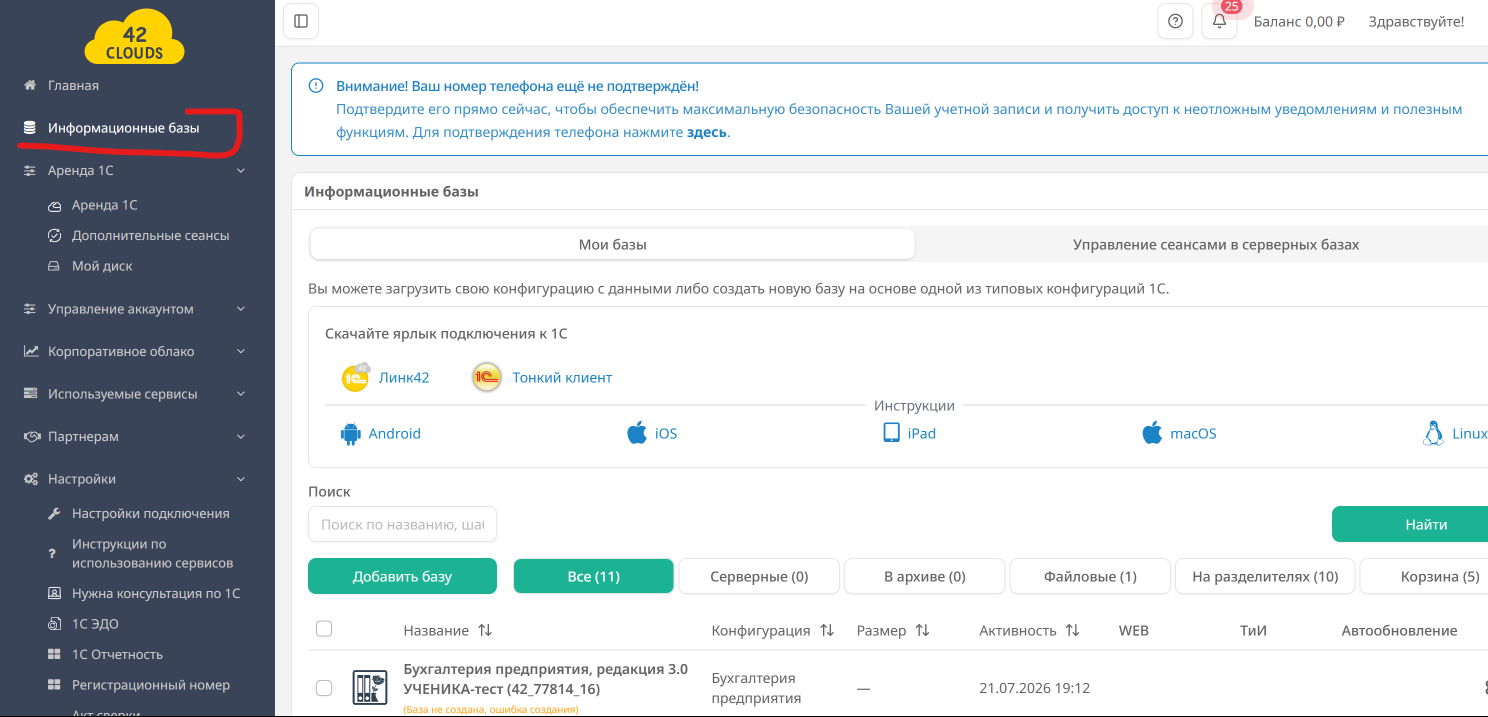Click the здесь phone confirmation link
The width and height of the screenshot is (1488, 717).
[x=707, y=132]
